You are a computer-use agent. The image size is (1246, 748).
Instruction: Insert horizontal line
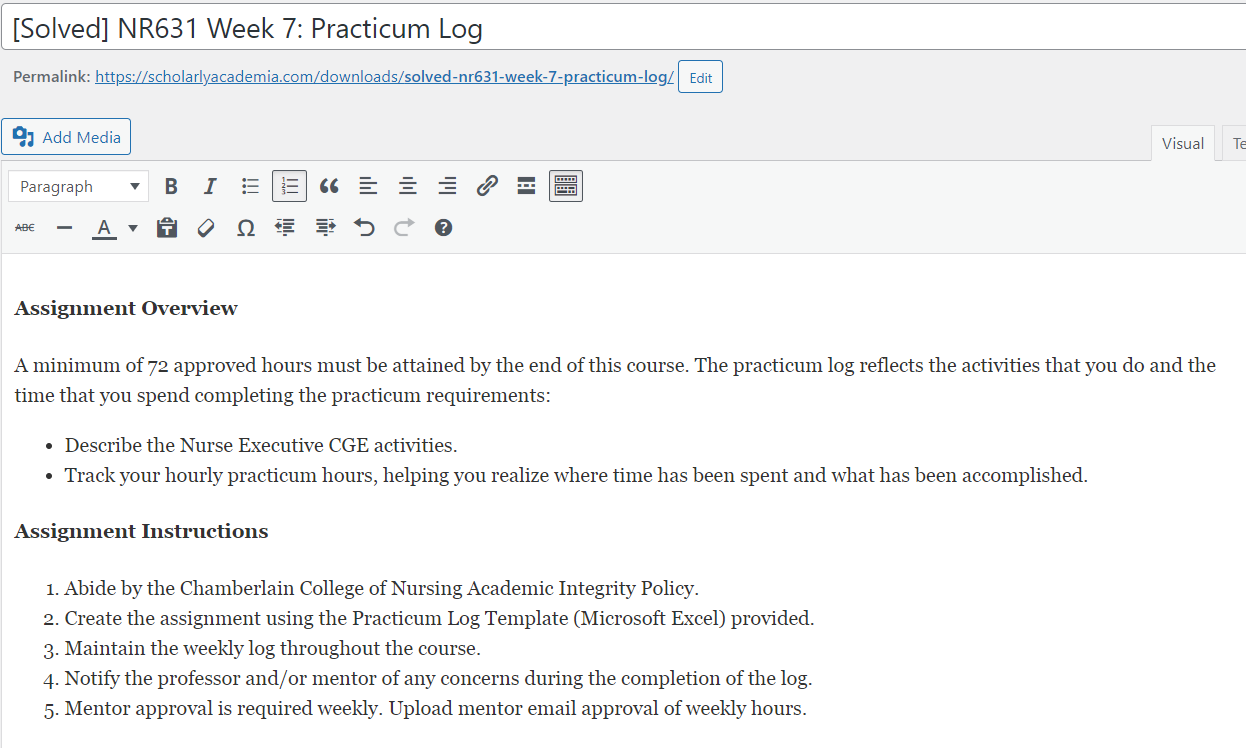(64, 228)
